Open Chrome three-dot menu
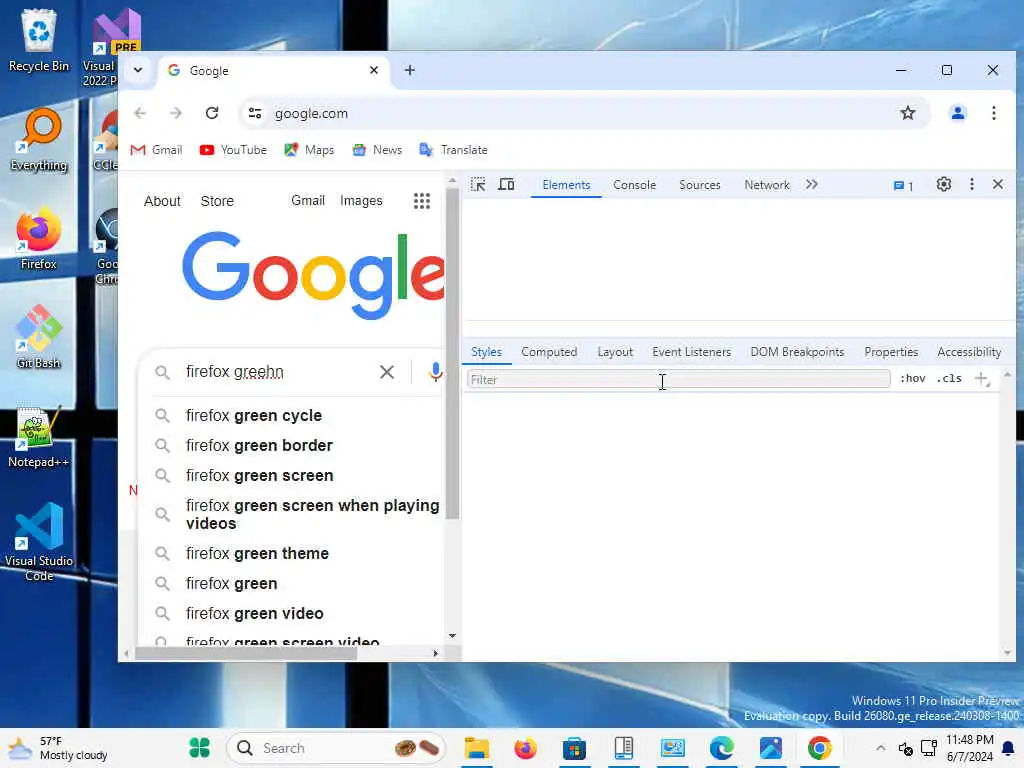 [993, 113]
